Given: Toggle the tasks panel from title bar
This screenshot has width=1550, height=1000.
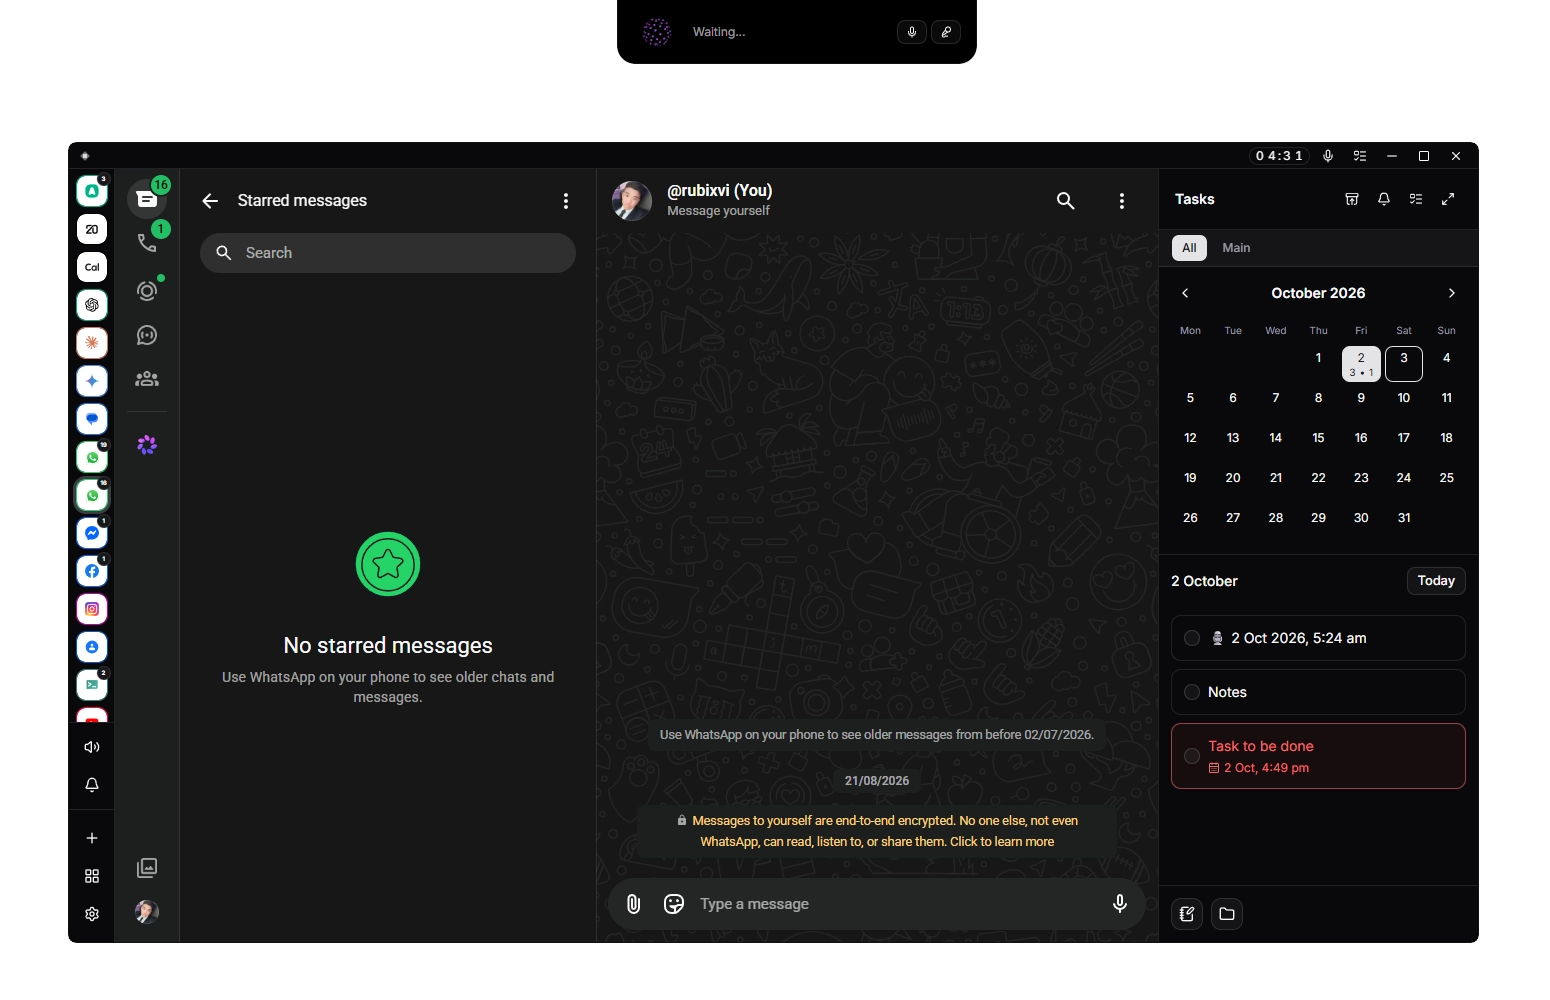Looking at the screenshot, I should (1360, 156).
